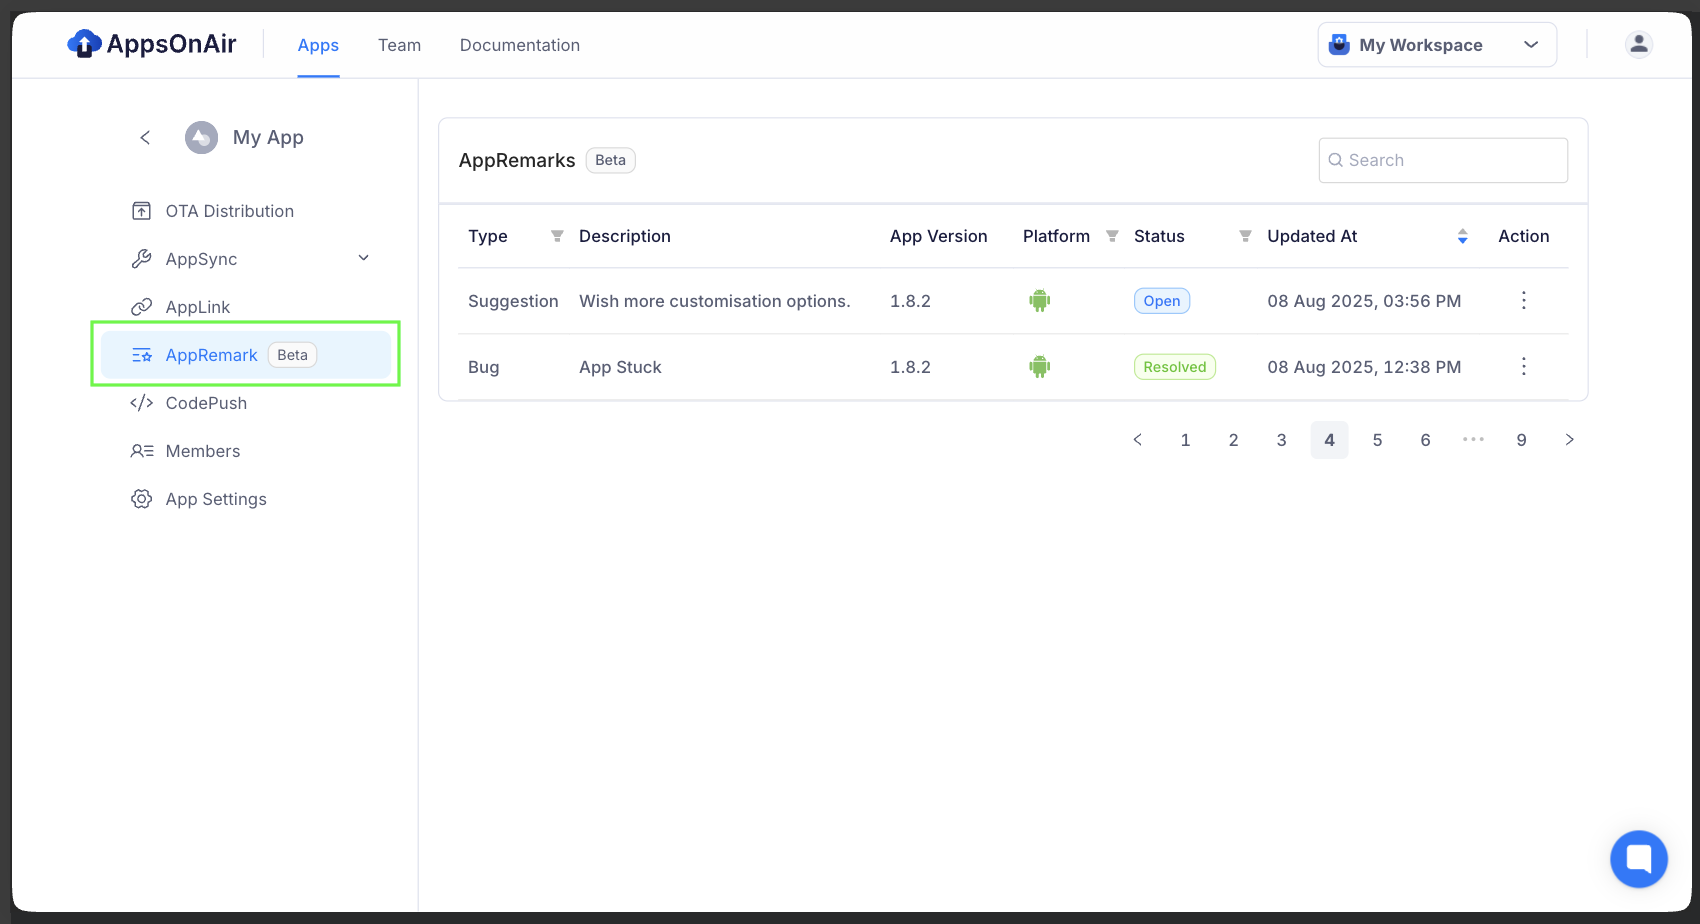Click the App Settings gear icon
Image resolution: width=1700 pixels, height=924 pixels.
142,499
